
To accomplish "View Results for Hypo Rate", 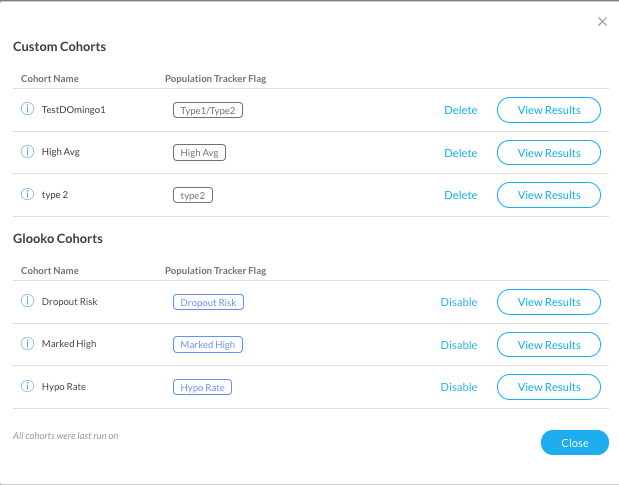I will (x=549, y=387).
